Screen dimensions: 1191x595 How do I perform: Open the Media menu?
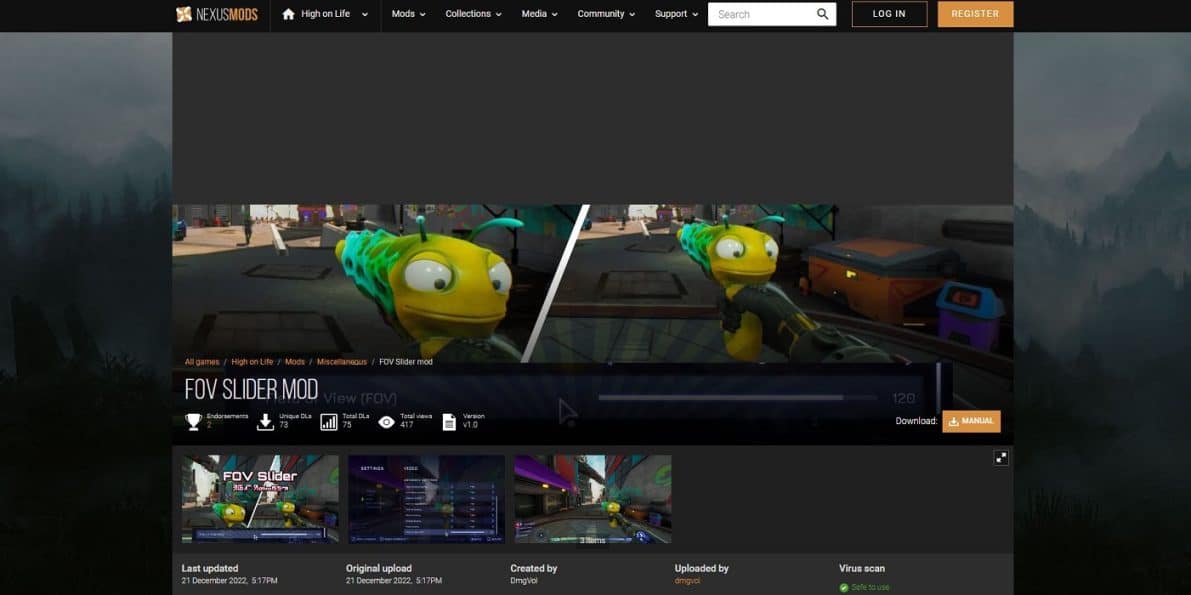[539, 14]
